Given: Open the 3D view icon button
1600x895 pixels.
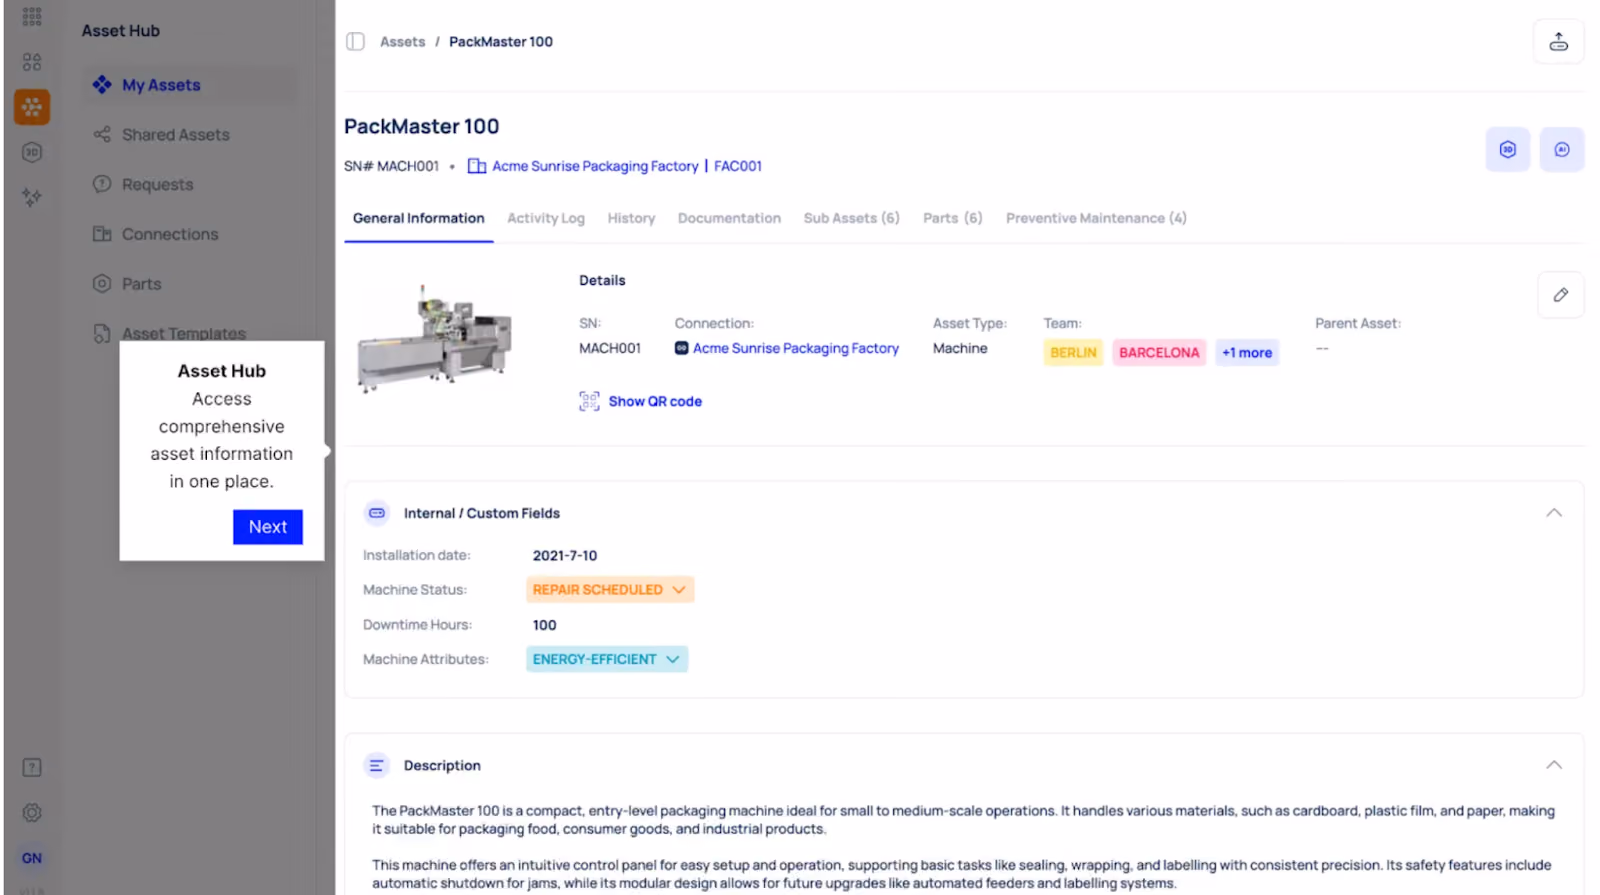Looking at the screenshot, I should pyautogui.click(x=1507, y=150).
